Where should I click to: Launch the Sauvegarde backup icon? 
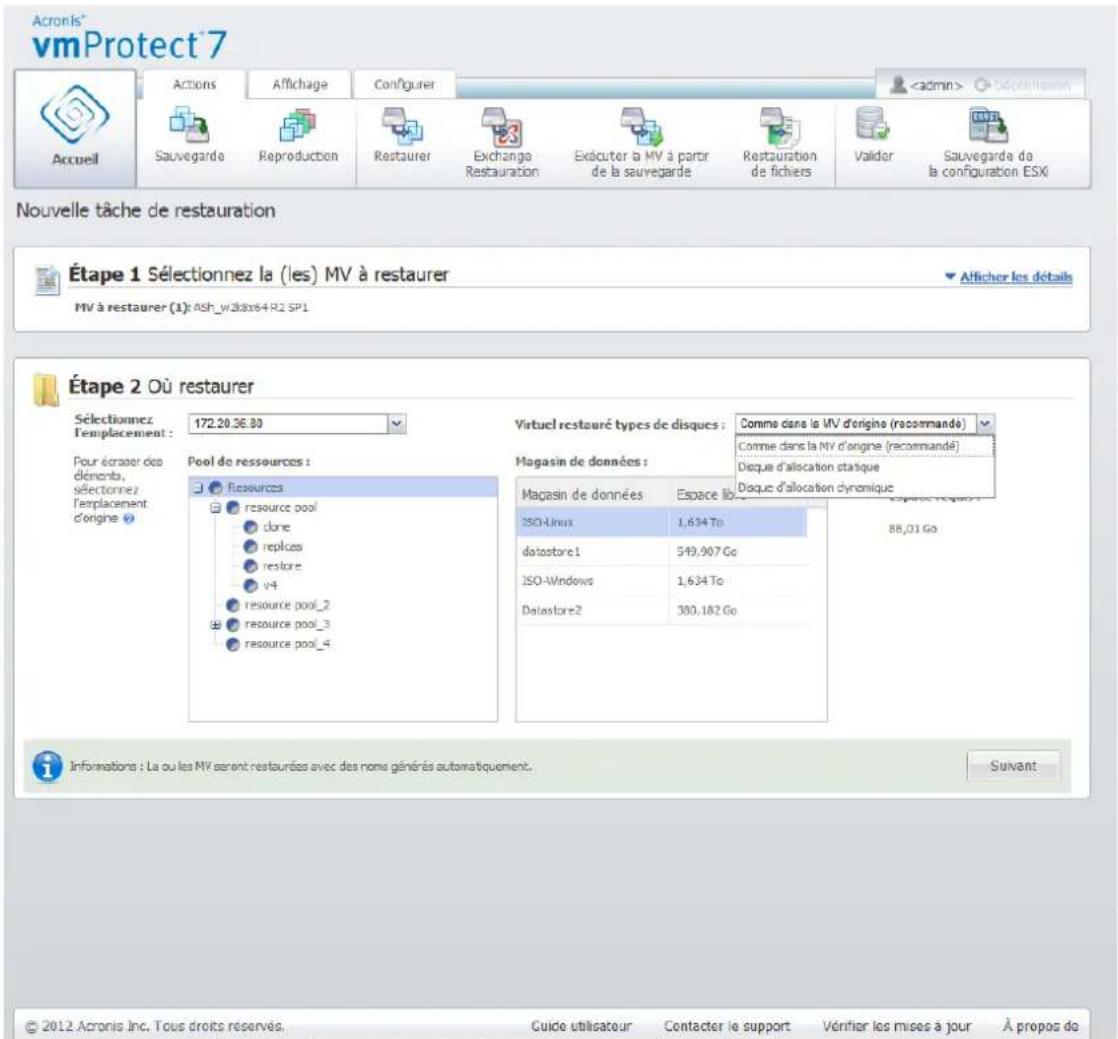click(x=189, y=123)
